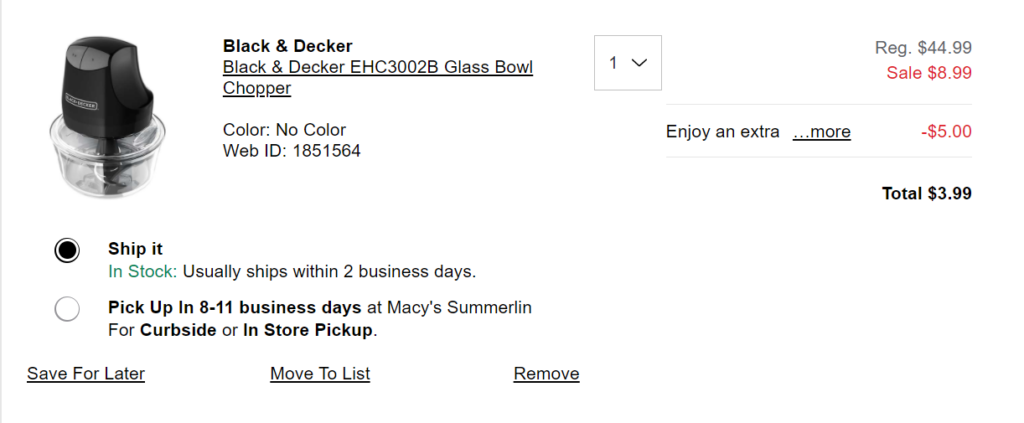Open the quantity dropdown showing 1
Screen dimensions: 1024x423
click(x=628, y=63)
